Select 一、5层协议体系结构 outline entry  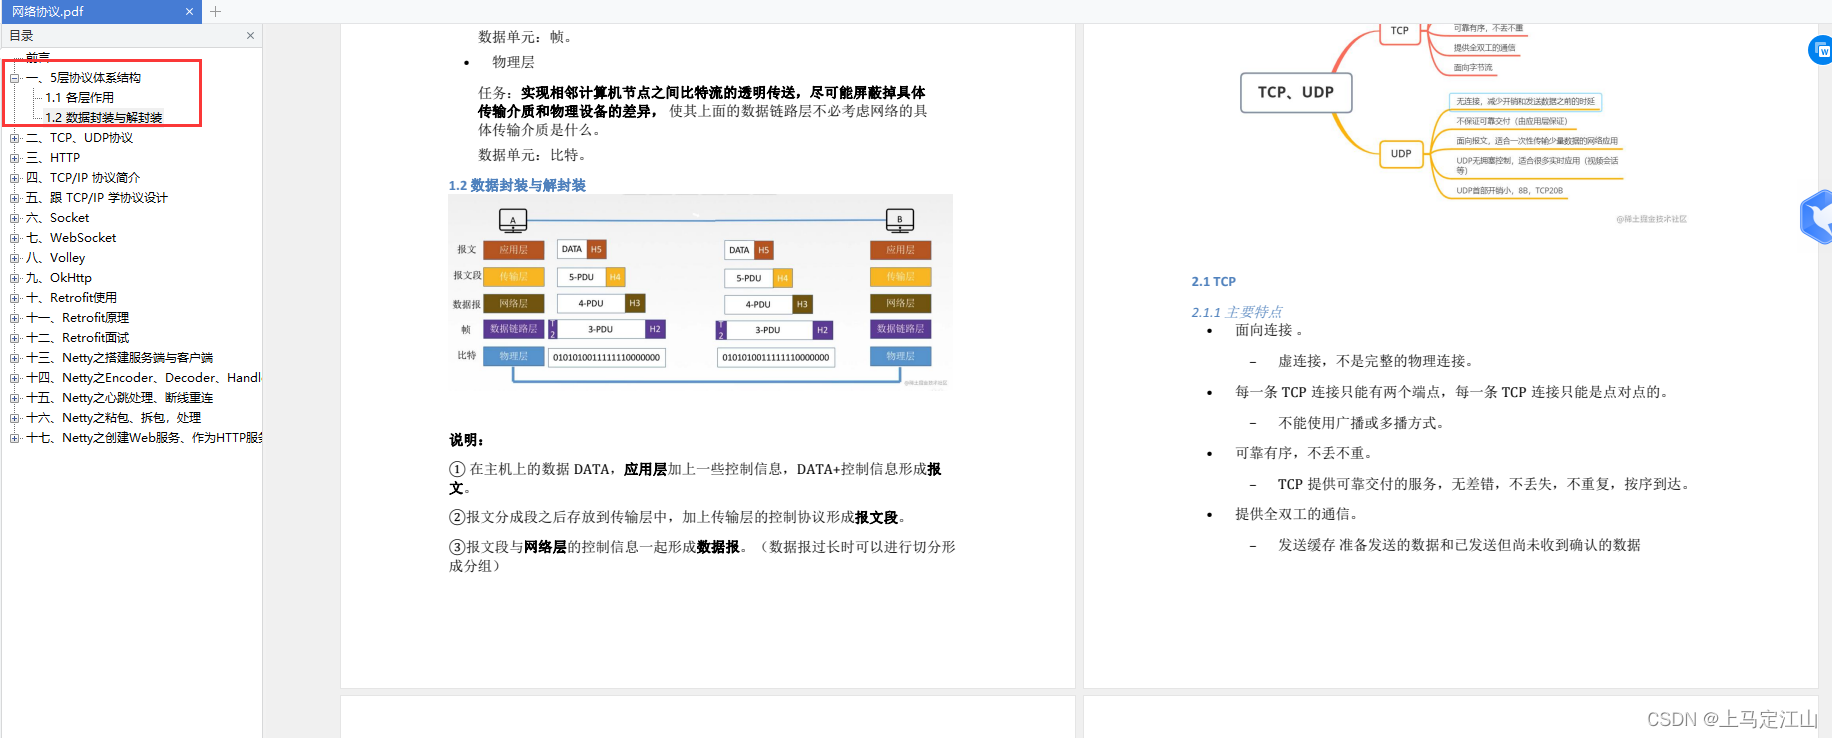pyautogui.click(x=83, y=78)
